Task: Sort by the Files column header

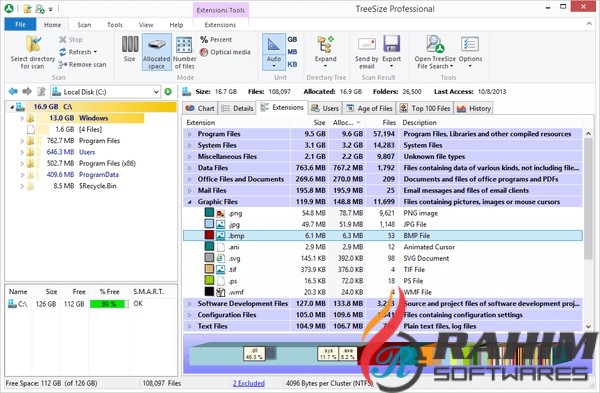Action: (x=382, y=122)
